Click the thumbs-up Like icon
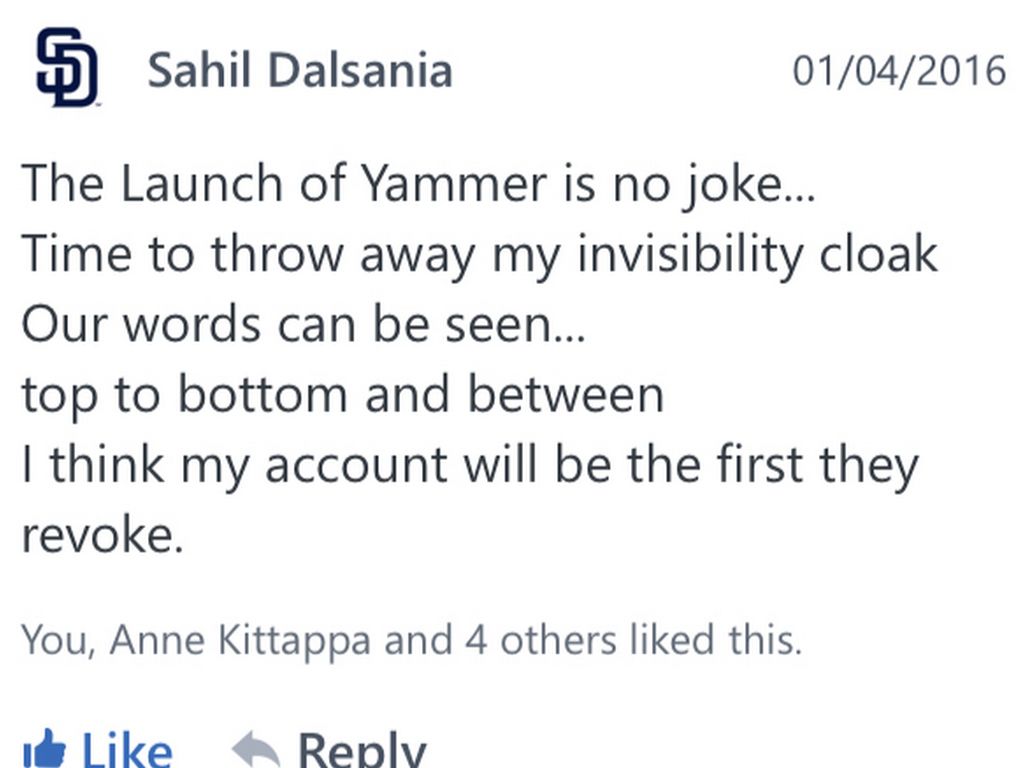Image resolution: width=1024 pixels, height=768 pixels. coord(44,750)
